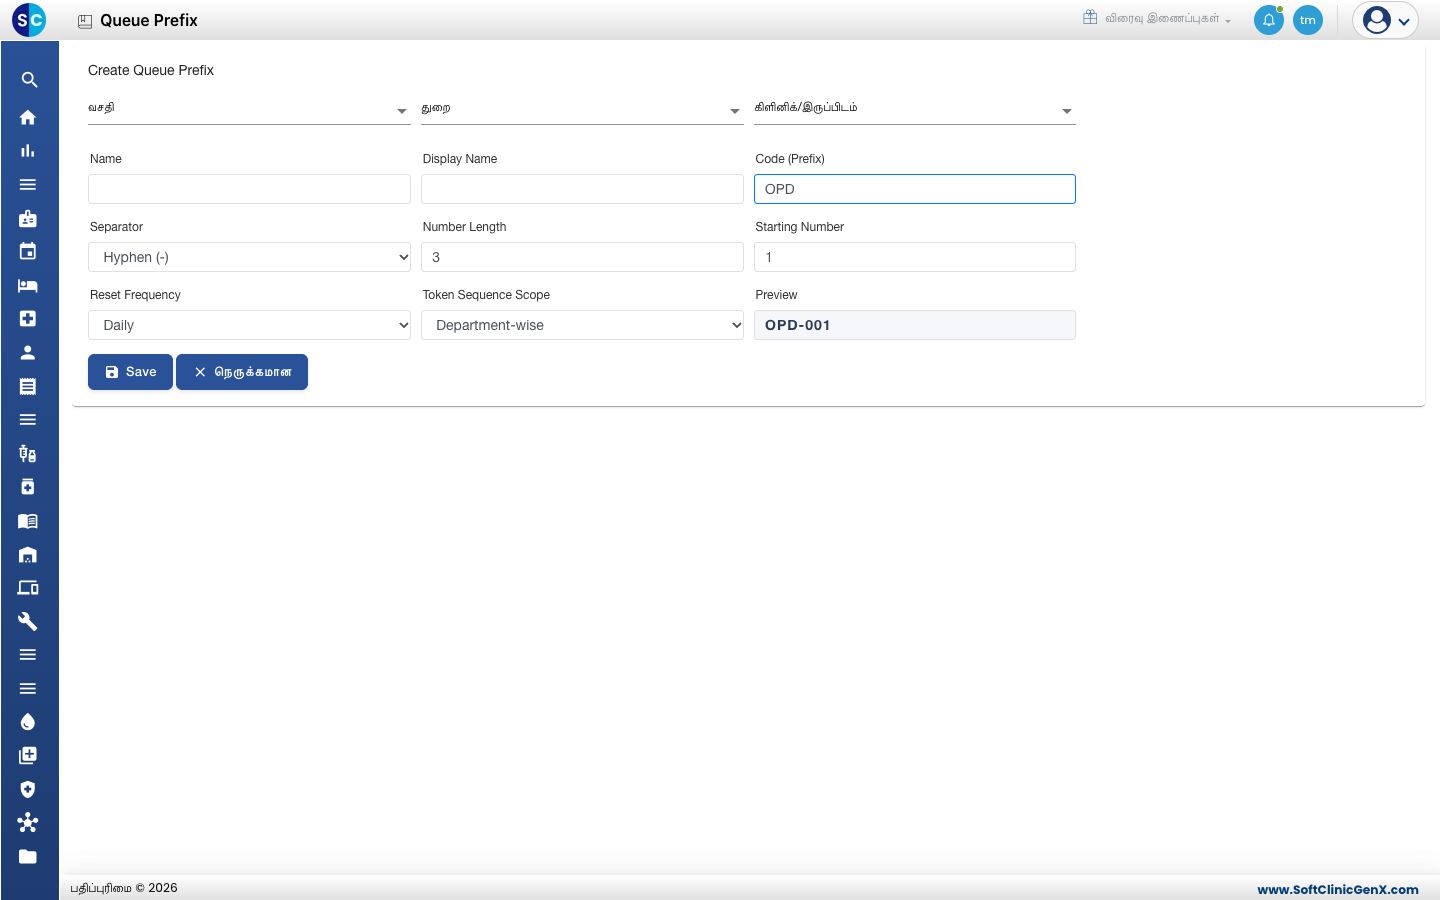Image resolution: width=1440 pixels, height=900 pixels.
Task: Open the www.SoftClinicGenX.com link
Action: pyautogui.click(x=1338, y=889)
